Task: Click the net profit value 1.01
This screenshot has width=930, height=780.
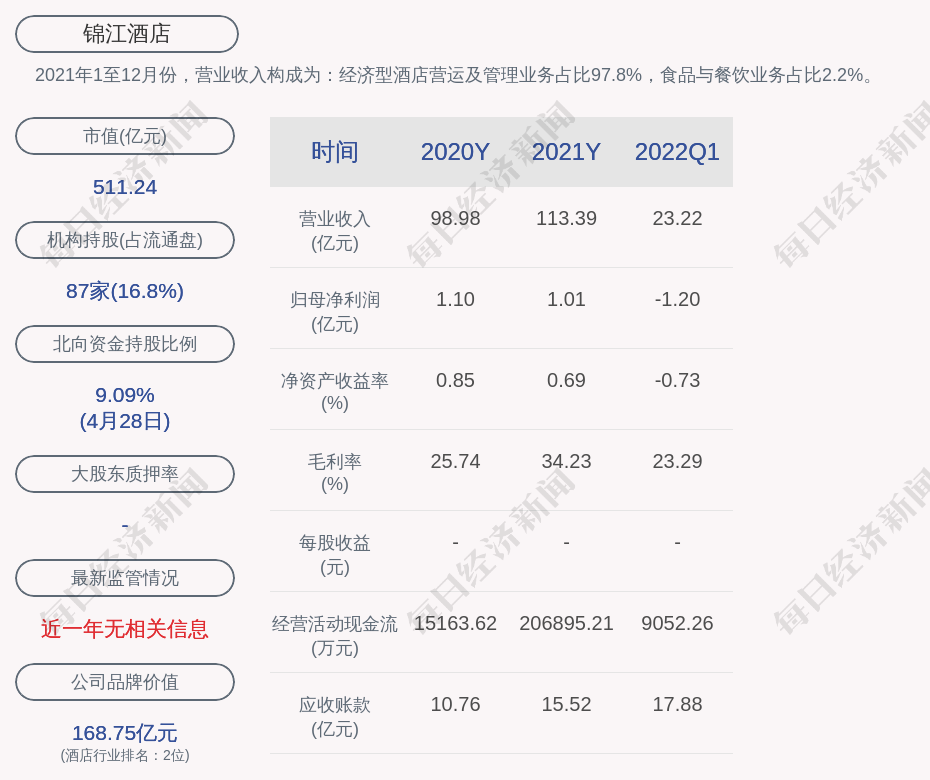Action: click(x=566, y=300)
